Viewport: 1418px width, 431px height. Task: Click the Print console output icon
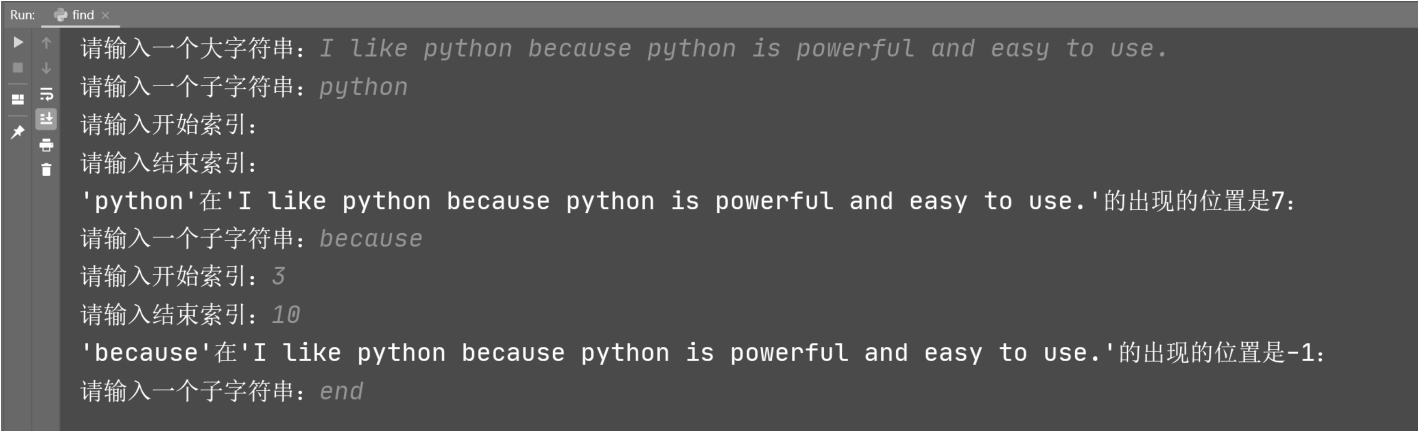(x=45, y=145)
